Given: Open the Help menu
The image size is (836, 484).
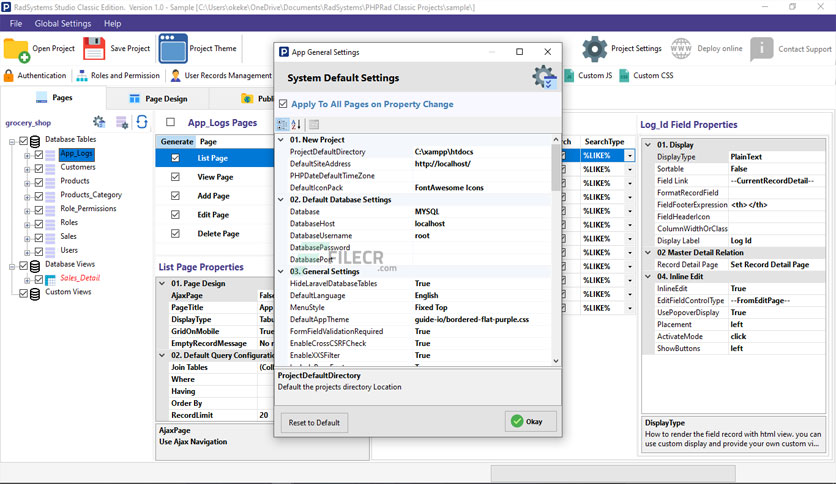Looking at the screenshot, I should tap(112, 23).
